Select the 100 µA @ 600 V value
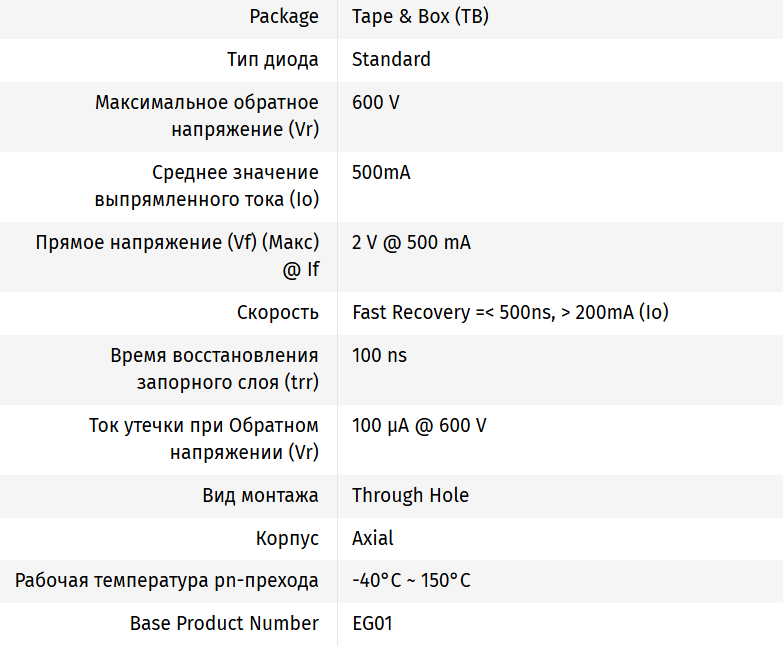Screen dimensions: 783x658 (x=419, y=425)
